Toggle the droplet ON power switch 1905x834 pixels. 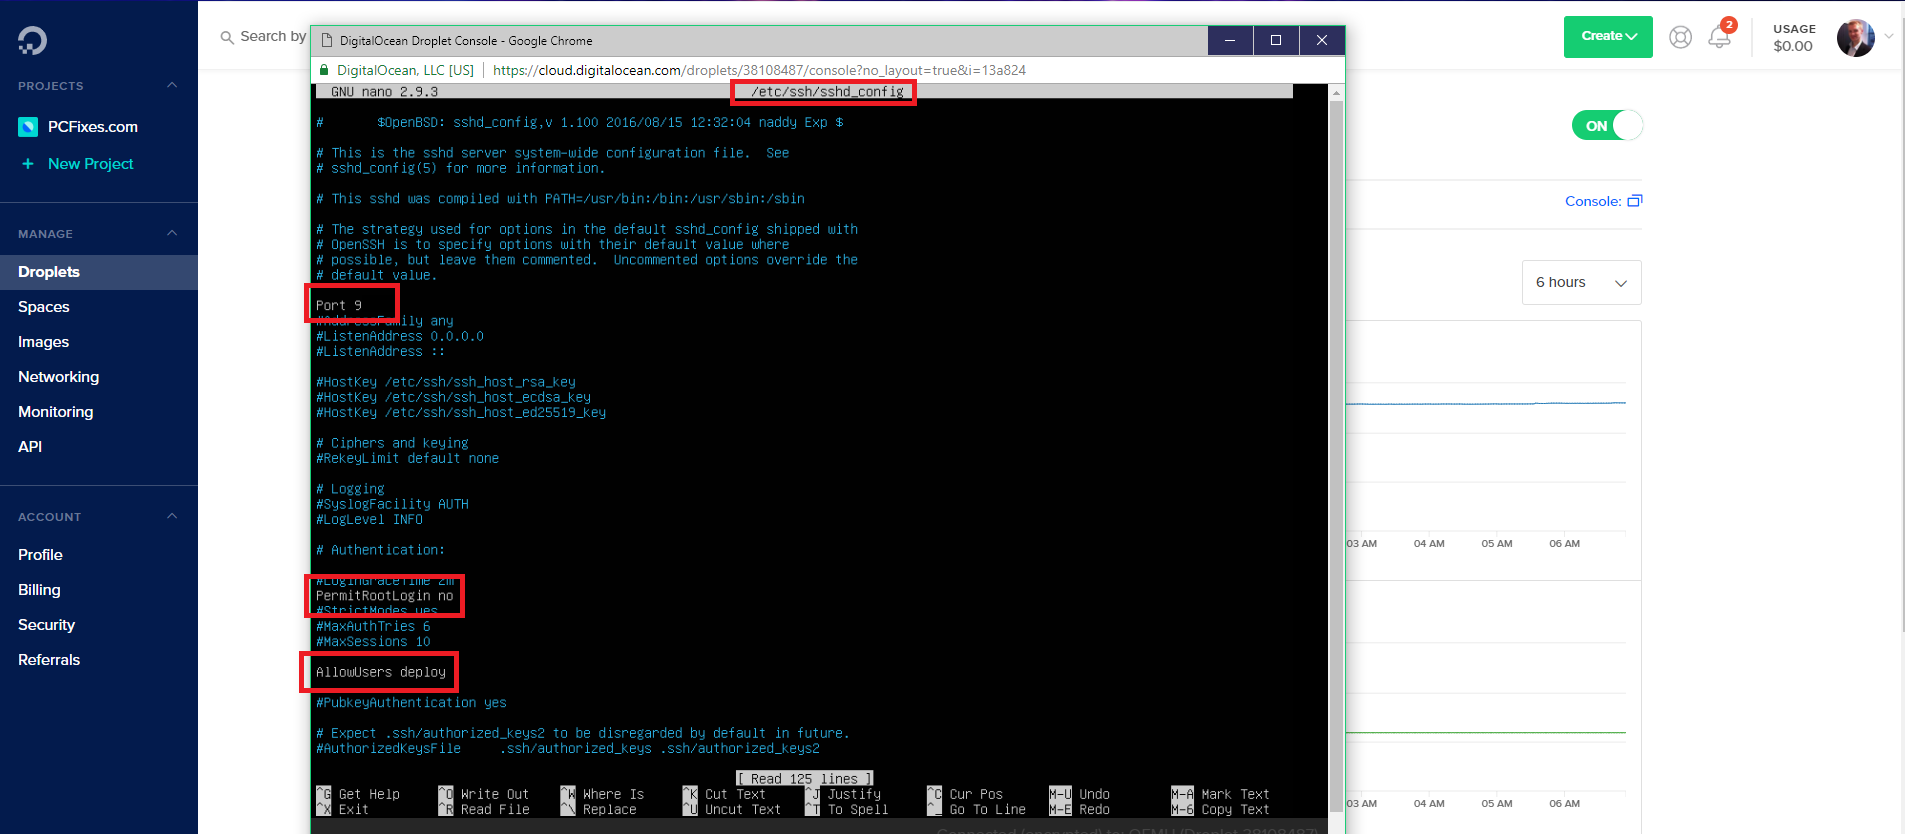click(1607, 125)
